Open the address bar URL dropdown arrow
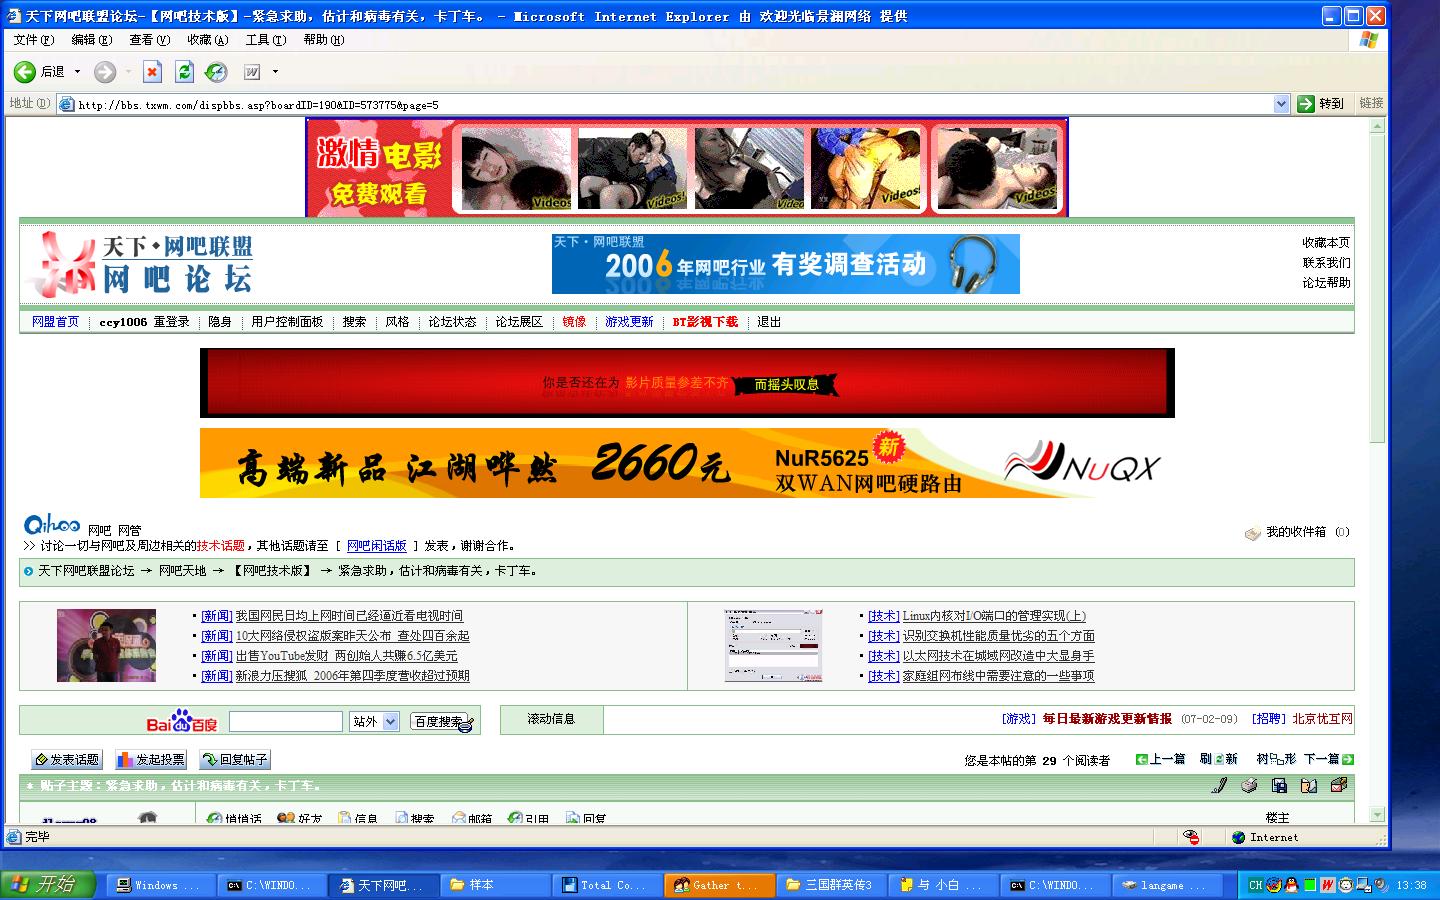Screen dimensions: 1440x900 [x=1281, y=104]
